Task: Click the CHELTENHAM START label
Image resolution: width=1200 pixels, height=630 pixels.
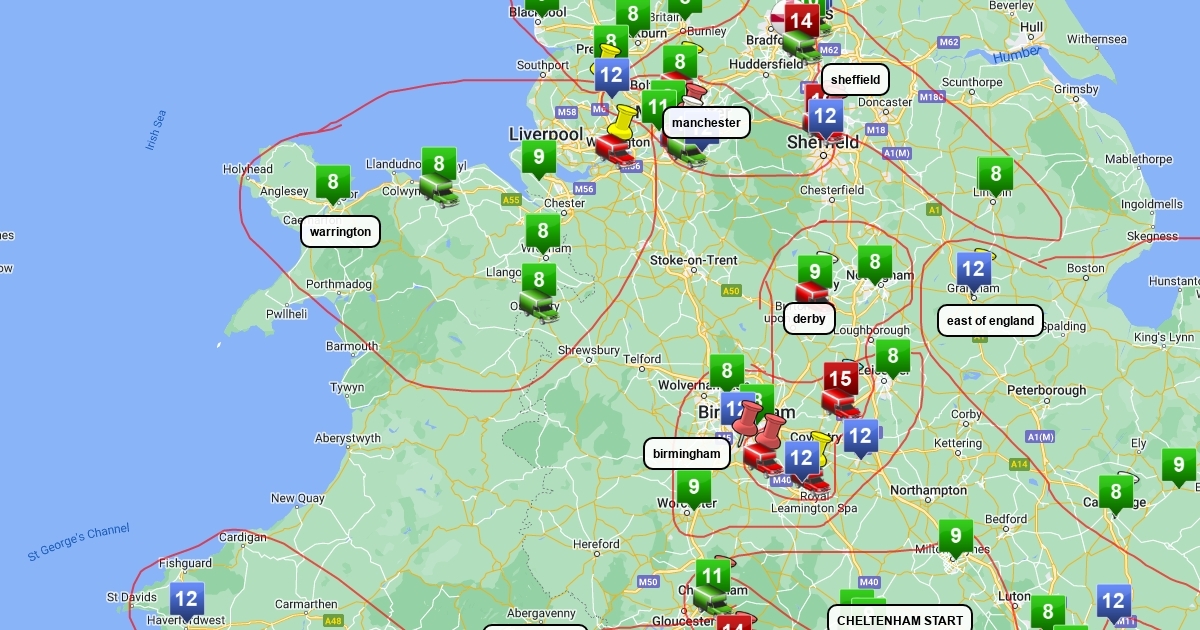Action: pos(899,620)
